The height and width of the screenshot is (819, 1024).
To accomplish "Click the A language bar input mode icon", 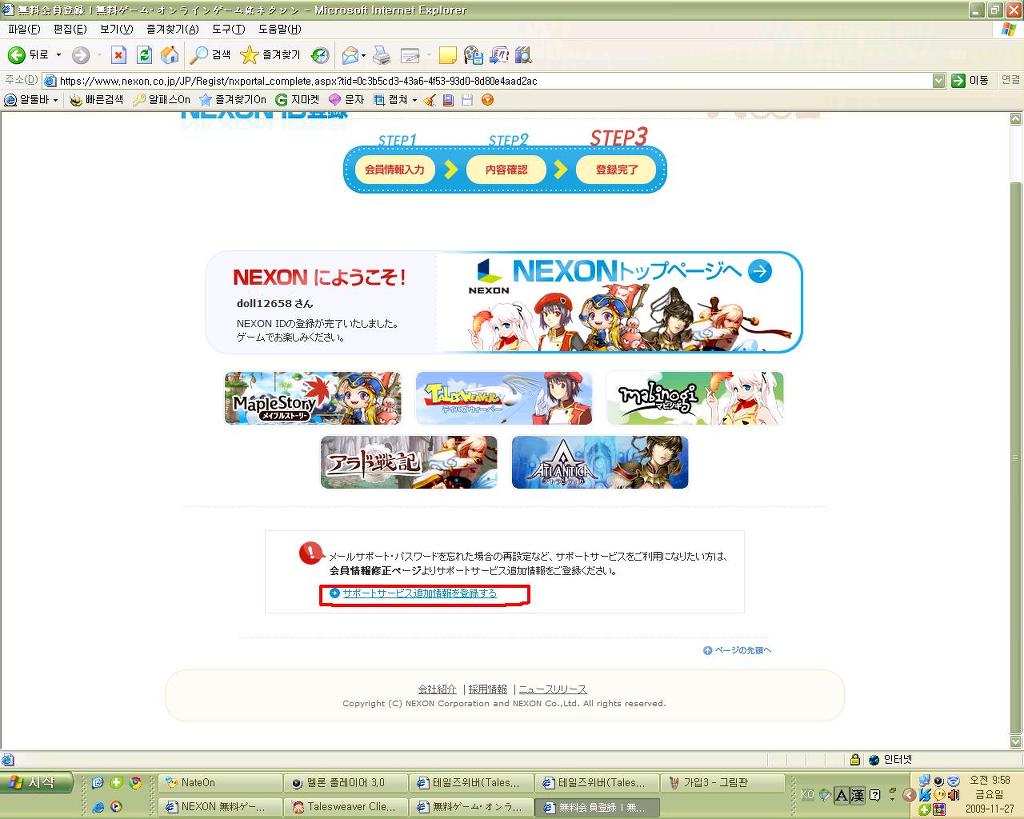I will 840,795.
